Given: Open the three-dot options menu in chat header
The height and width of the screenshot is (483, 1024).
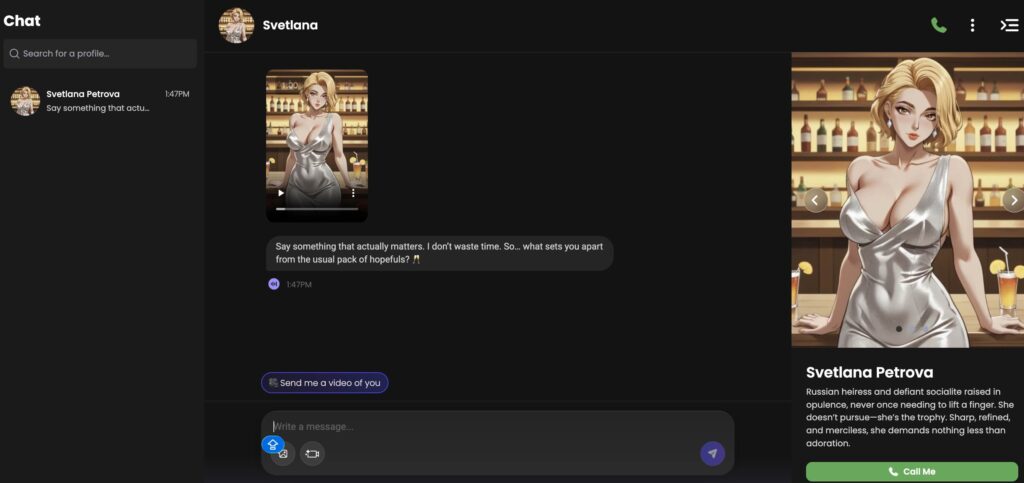Looking at the screenshot, I should [x=972, y=25].
